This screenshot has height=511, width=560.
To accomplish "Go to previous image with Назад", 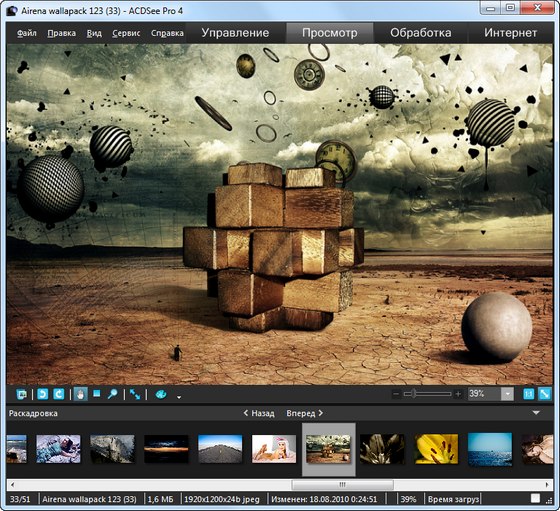I will 259,413.
